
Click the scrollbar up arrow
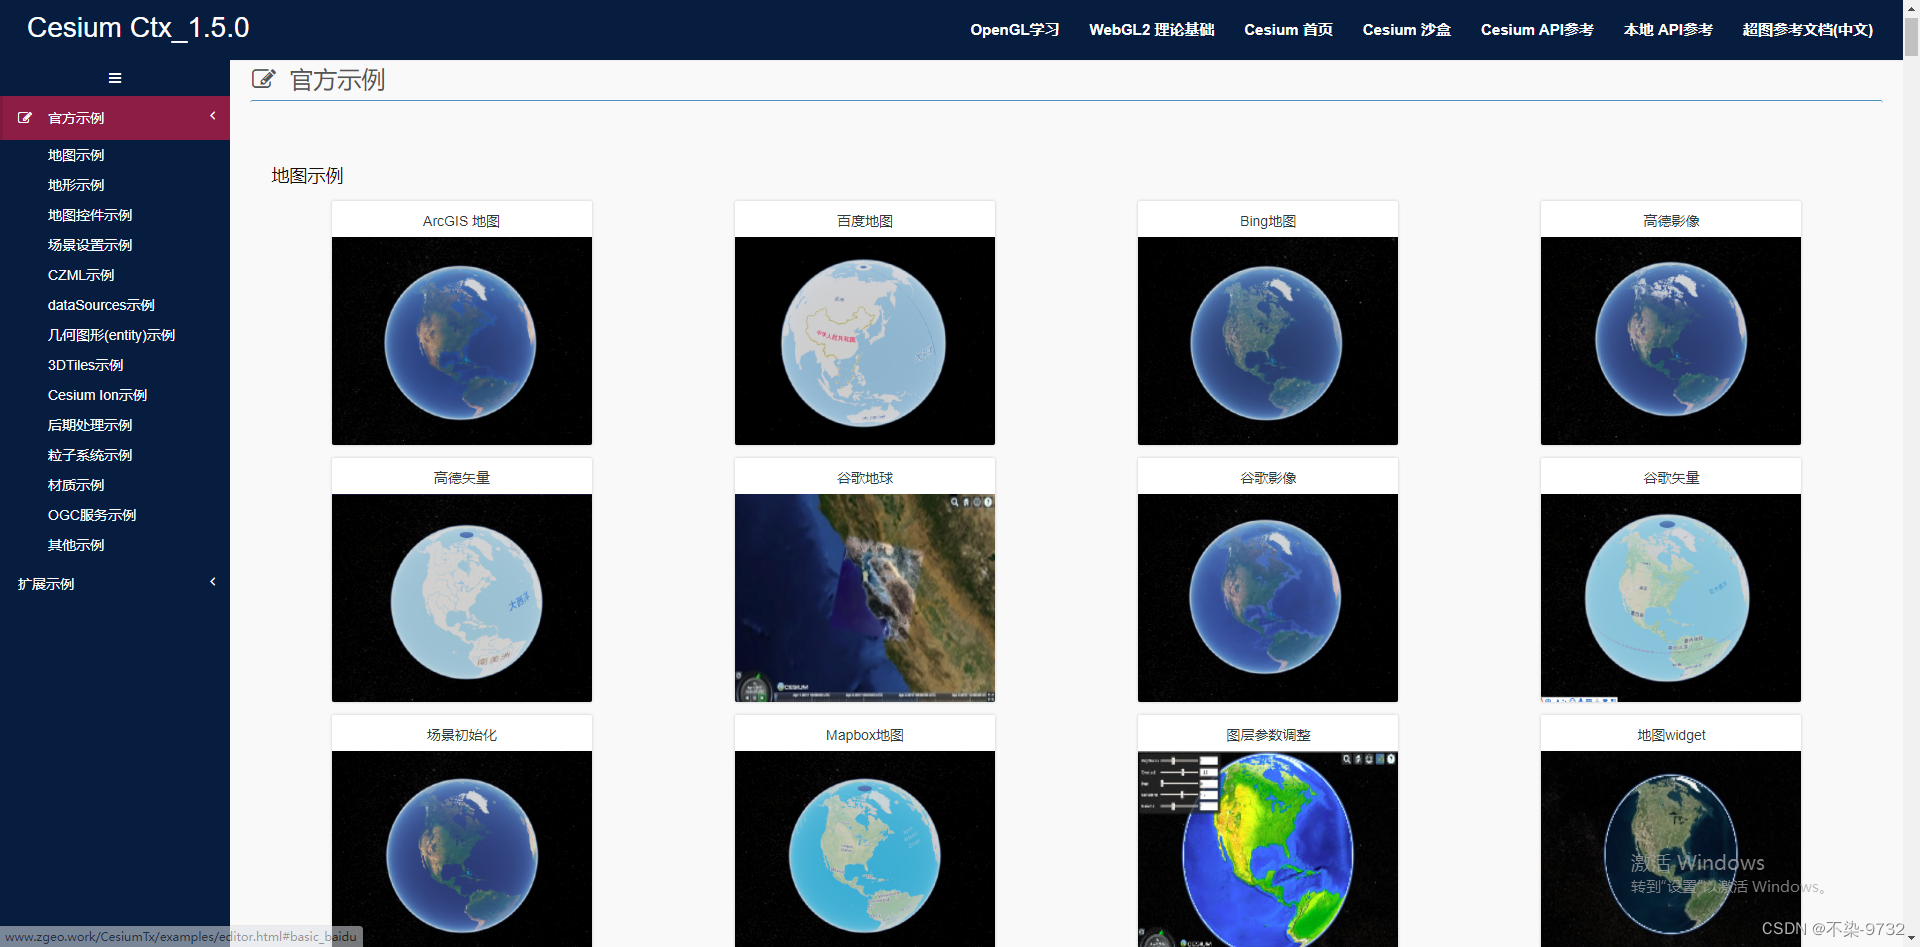click(1911, 8)
